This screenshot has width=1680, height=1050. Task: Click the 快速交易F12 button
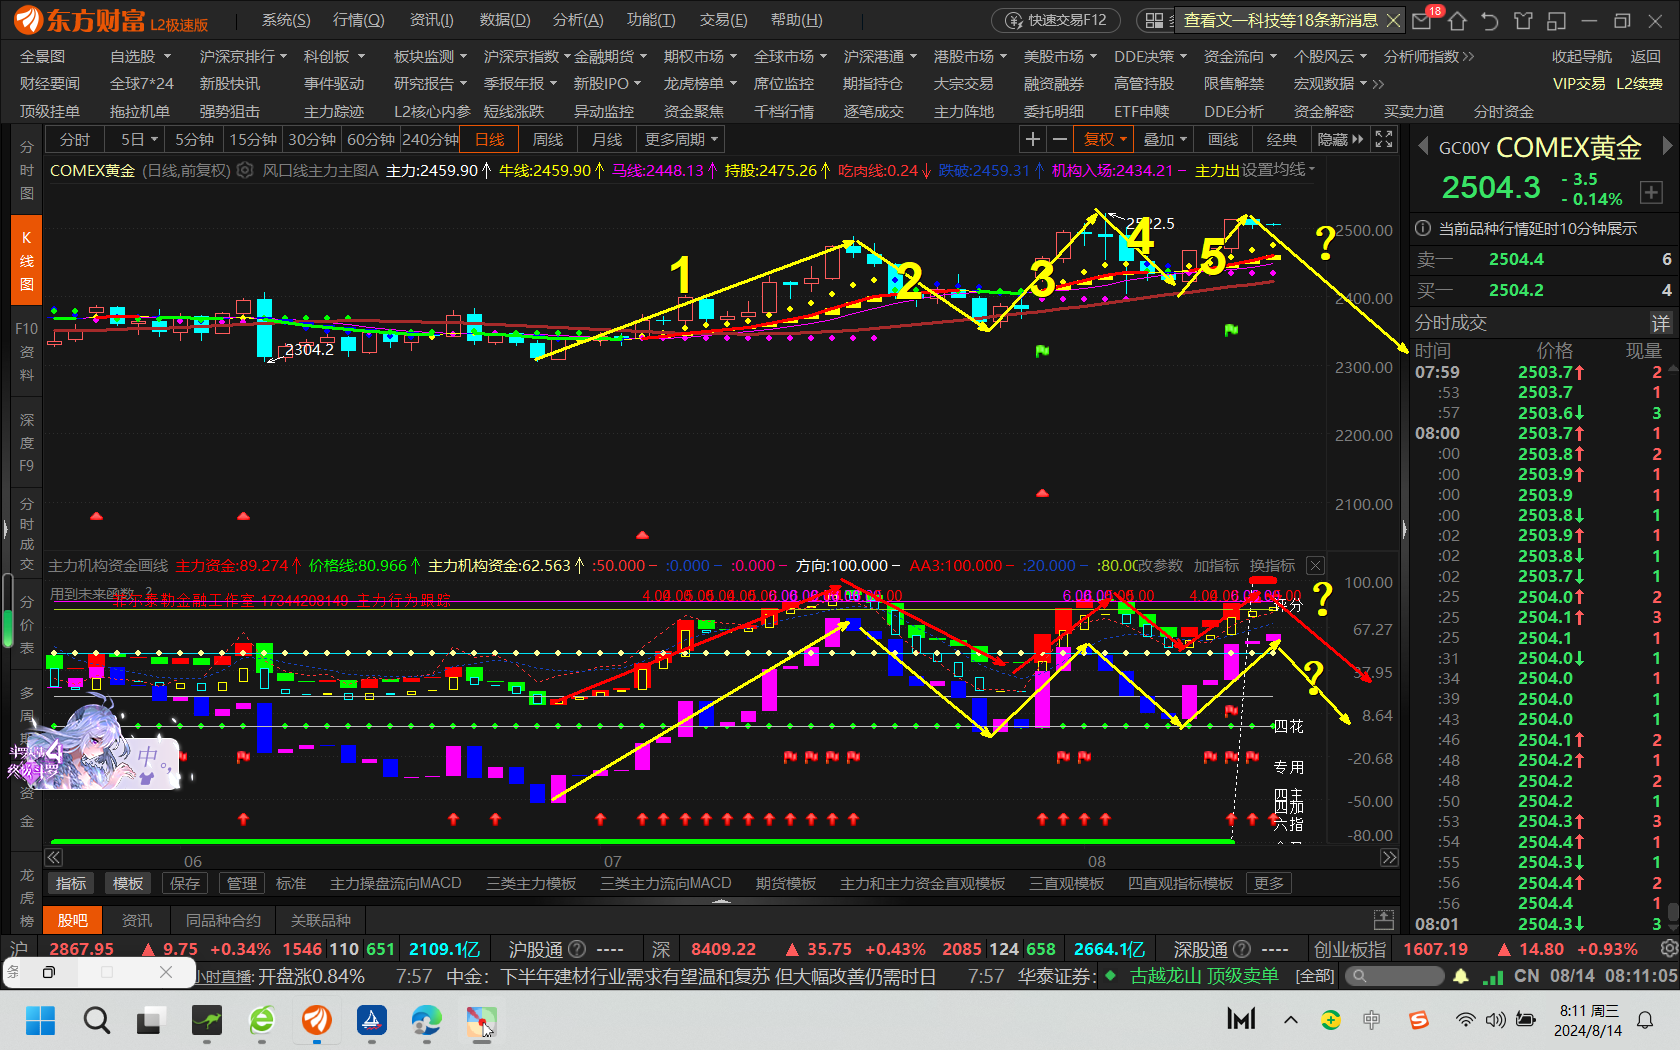(x=1056, y=20)
